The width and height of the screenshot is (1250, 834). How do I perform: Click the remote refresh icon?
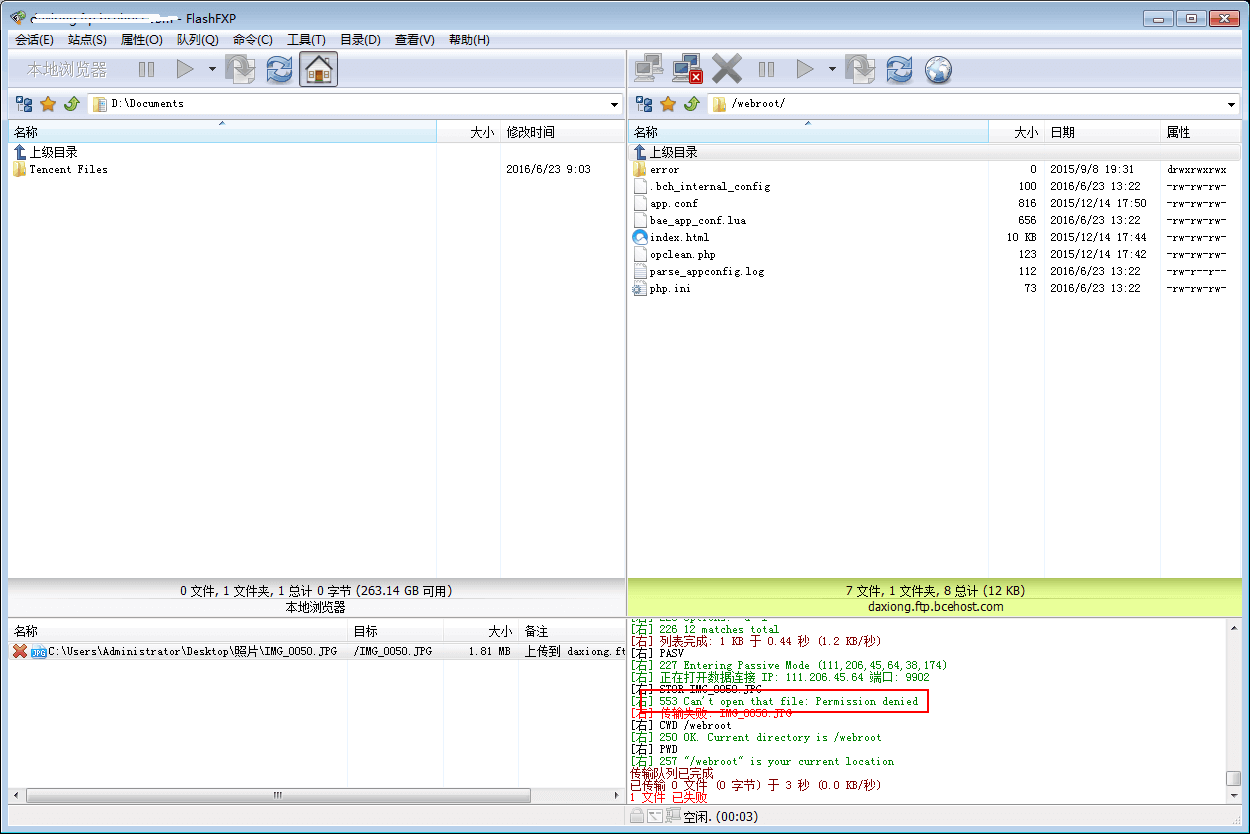point(898,68)
